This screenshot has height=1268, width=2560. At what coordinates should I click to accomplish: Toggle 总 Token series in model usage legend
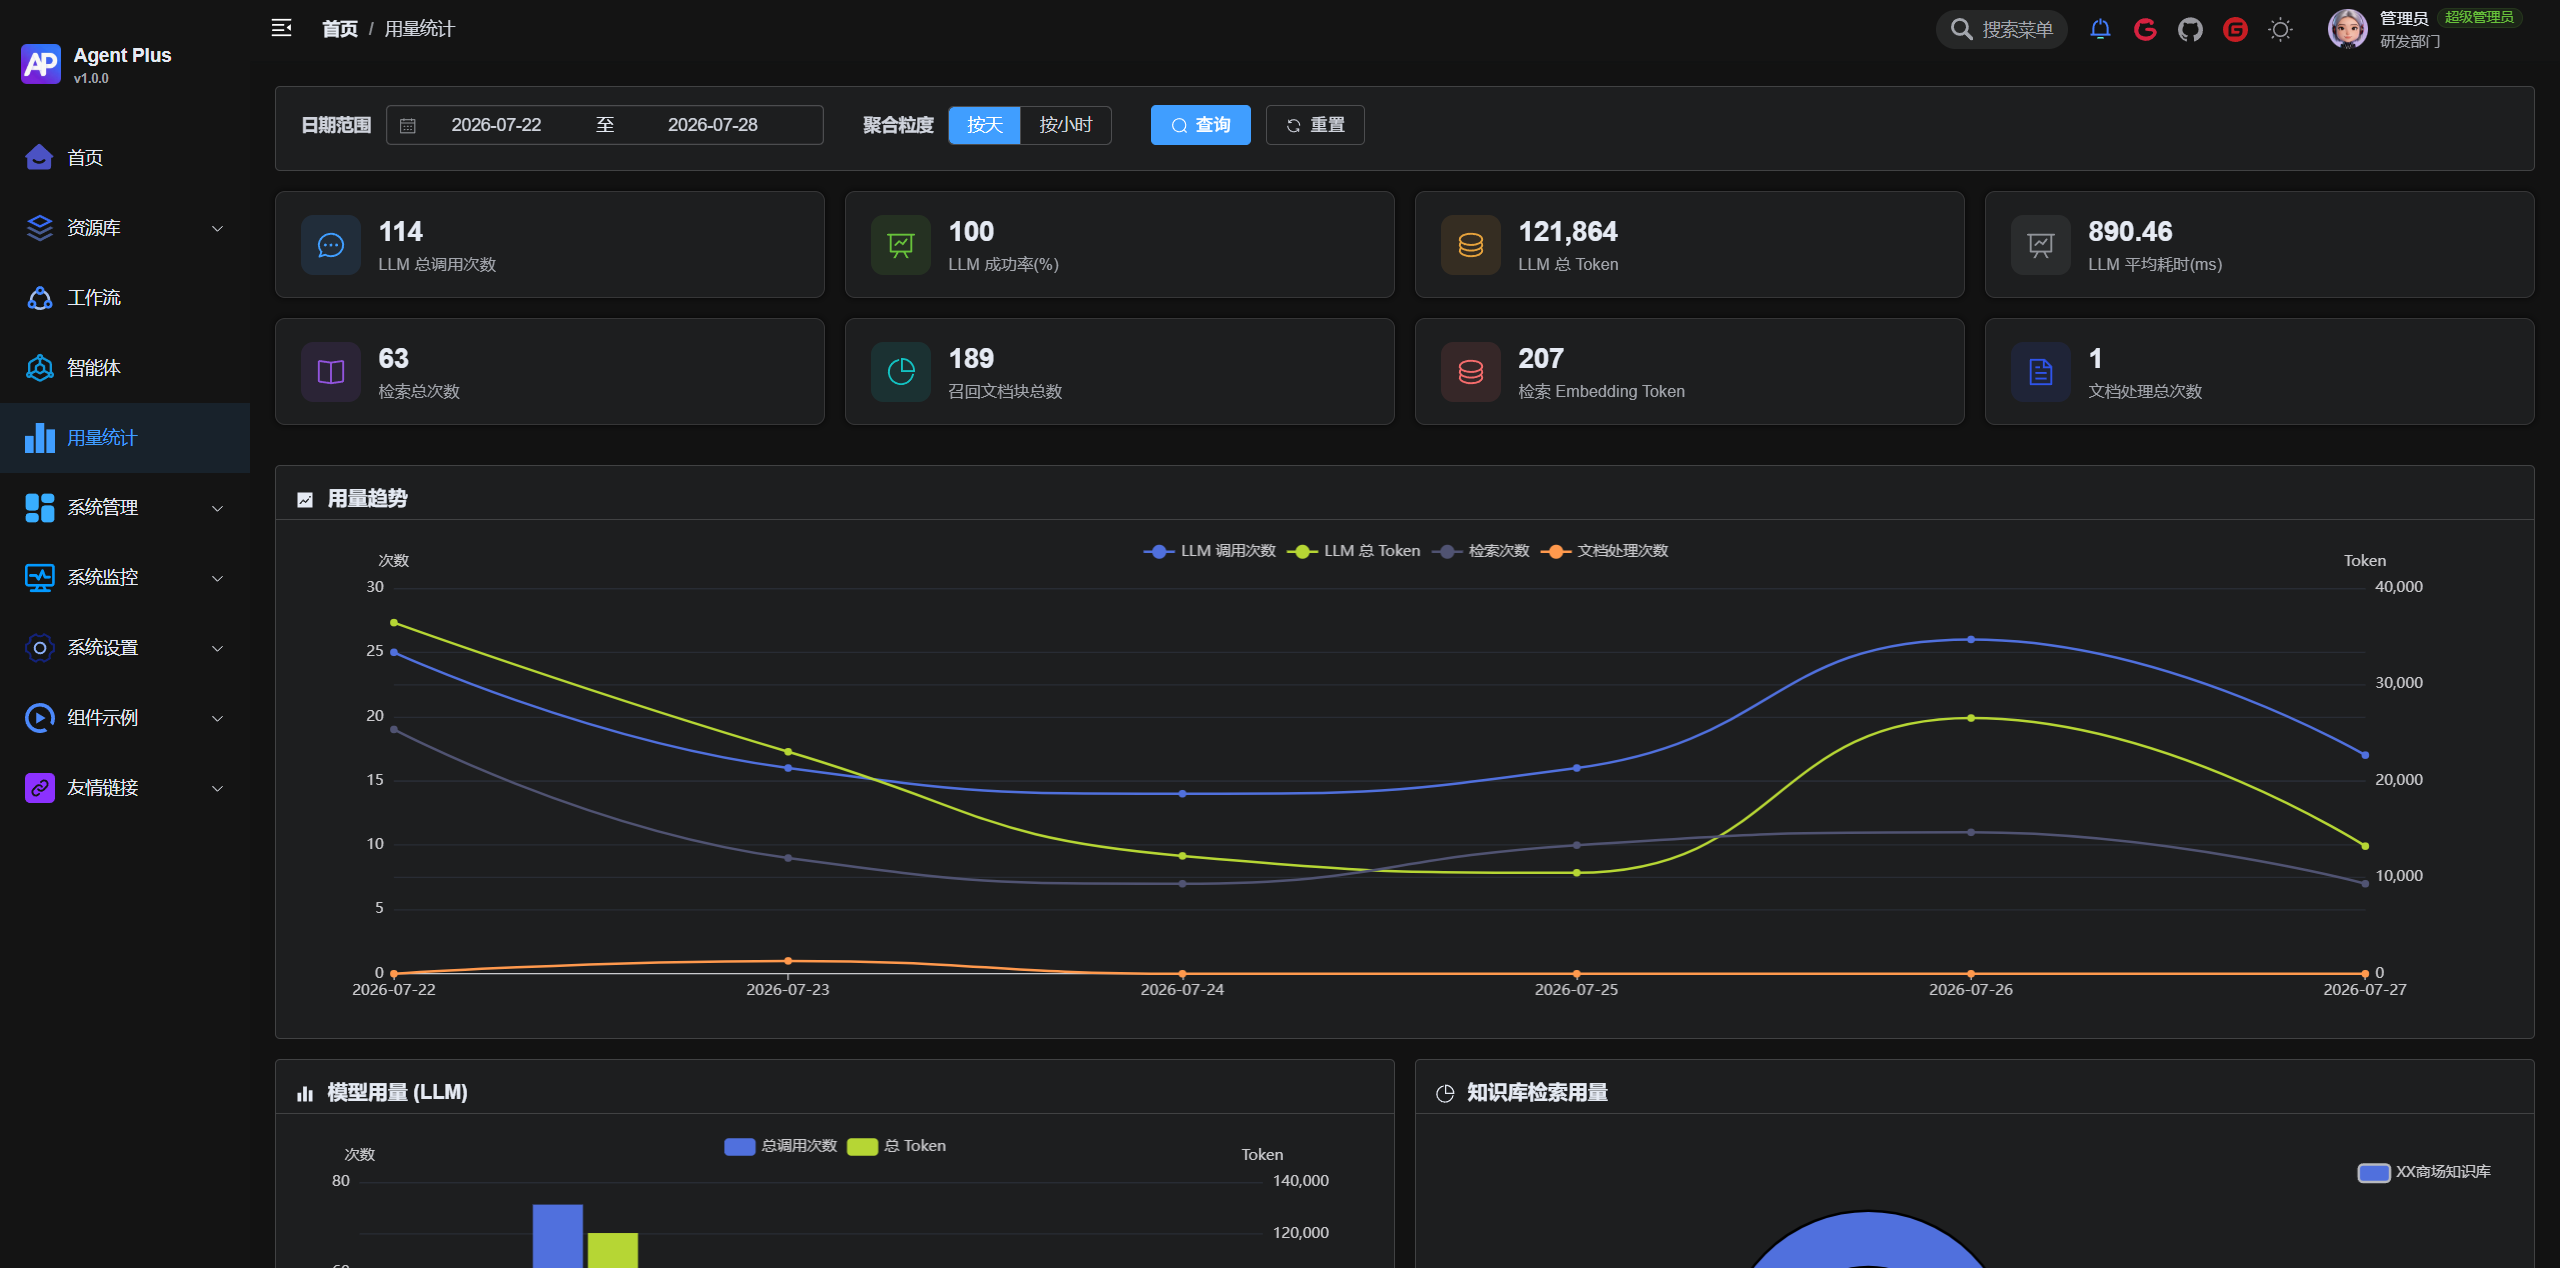[x=897, y=1146]
